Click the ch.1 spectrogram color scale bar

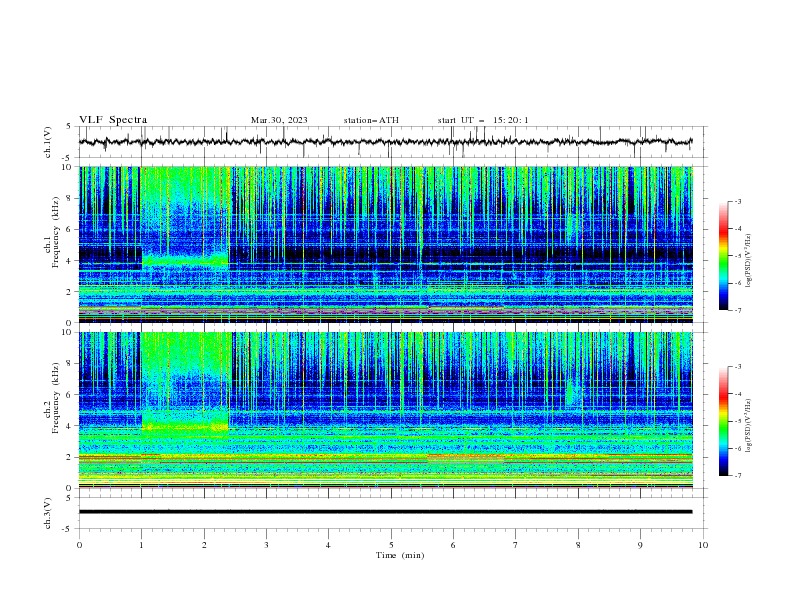723,256
